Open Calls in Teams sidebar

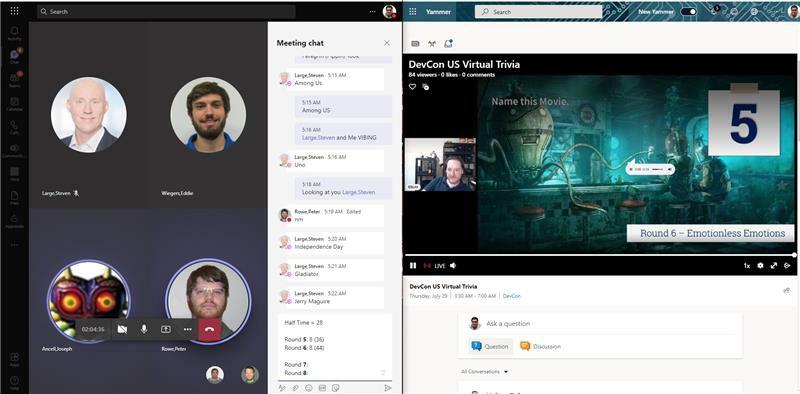pyautogui.click(x=14, y=127)
